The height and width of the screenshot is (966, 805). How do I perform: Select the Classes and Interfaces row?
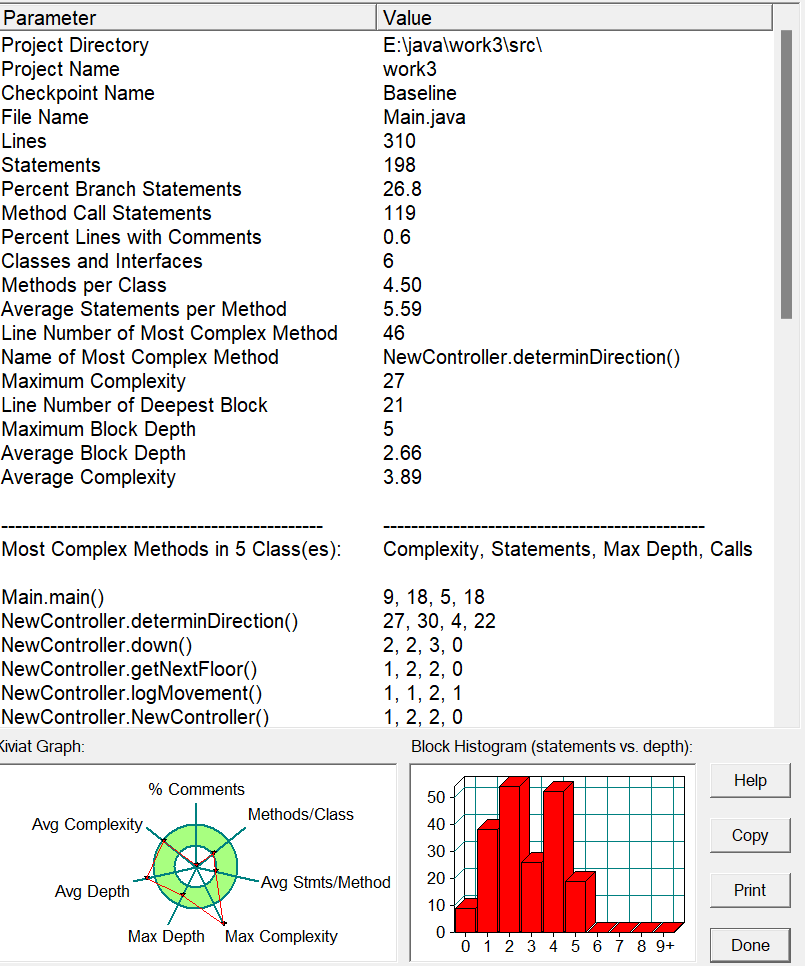tap(387, 261)
